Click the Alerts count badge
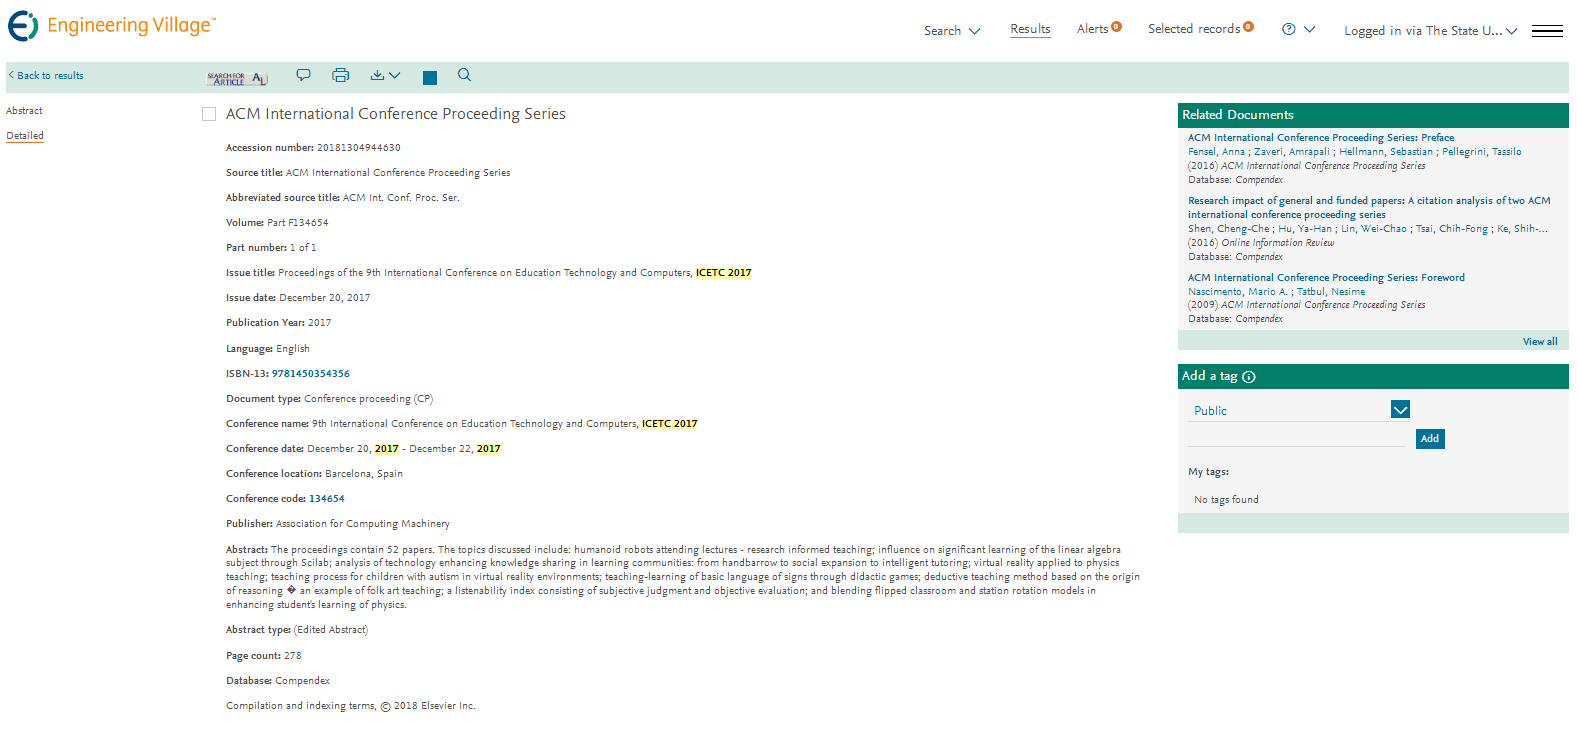The height and width of the screenshot is (738, 1577). [1117, 27]
